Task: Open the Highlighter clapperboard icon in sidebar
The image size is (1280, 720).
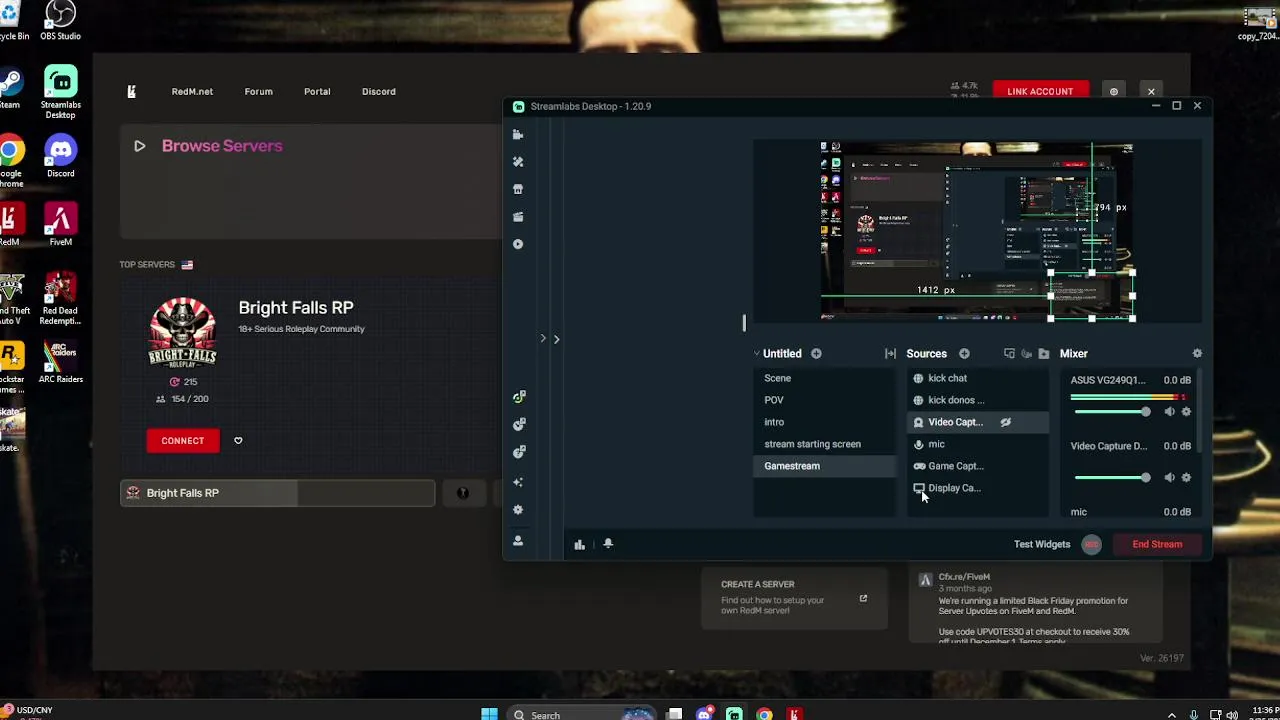Action: [518, 216]
